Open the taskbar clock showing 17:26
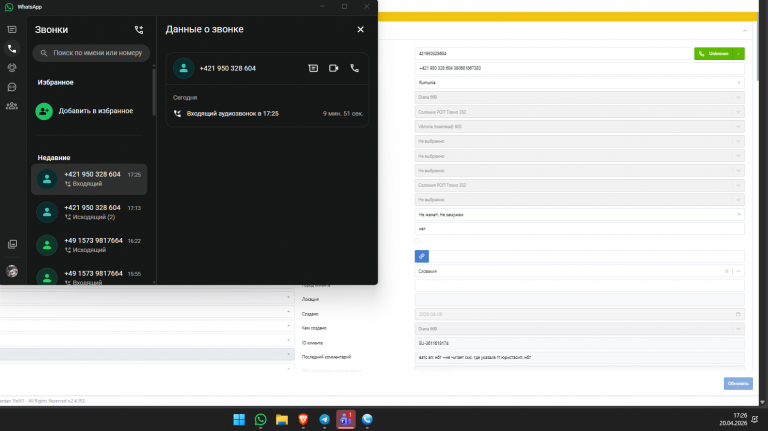768x431 pixels. 733,419
